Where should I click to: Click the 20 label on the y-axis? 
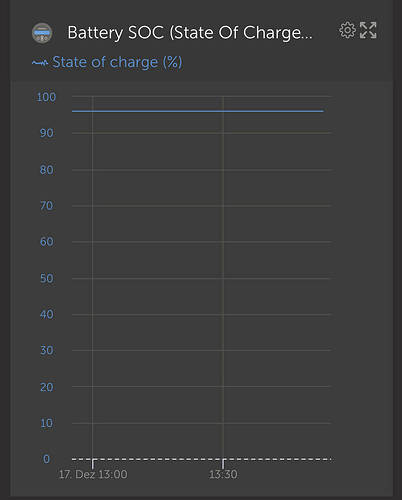pos(47,387)
